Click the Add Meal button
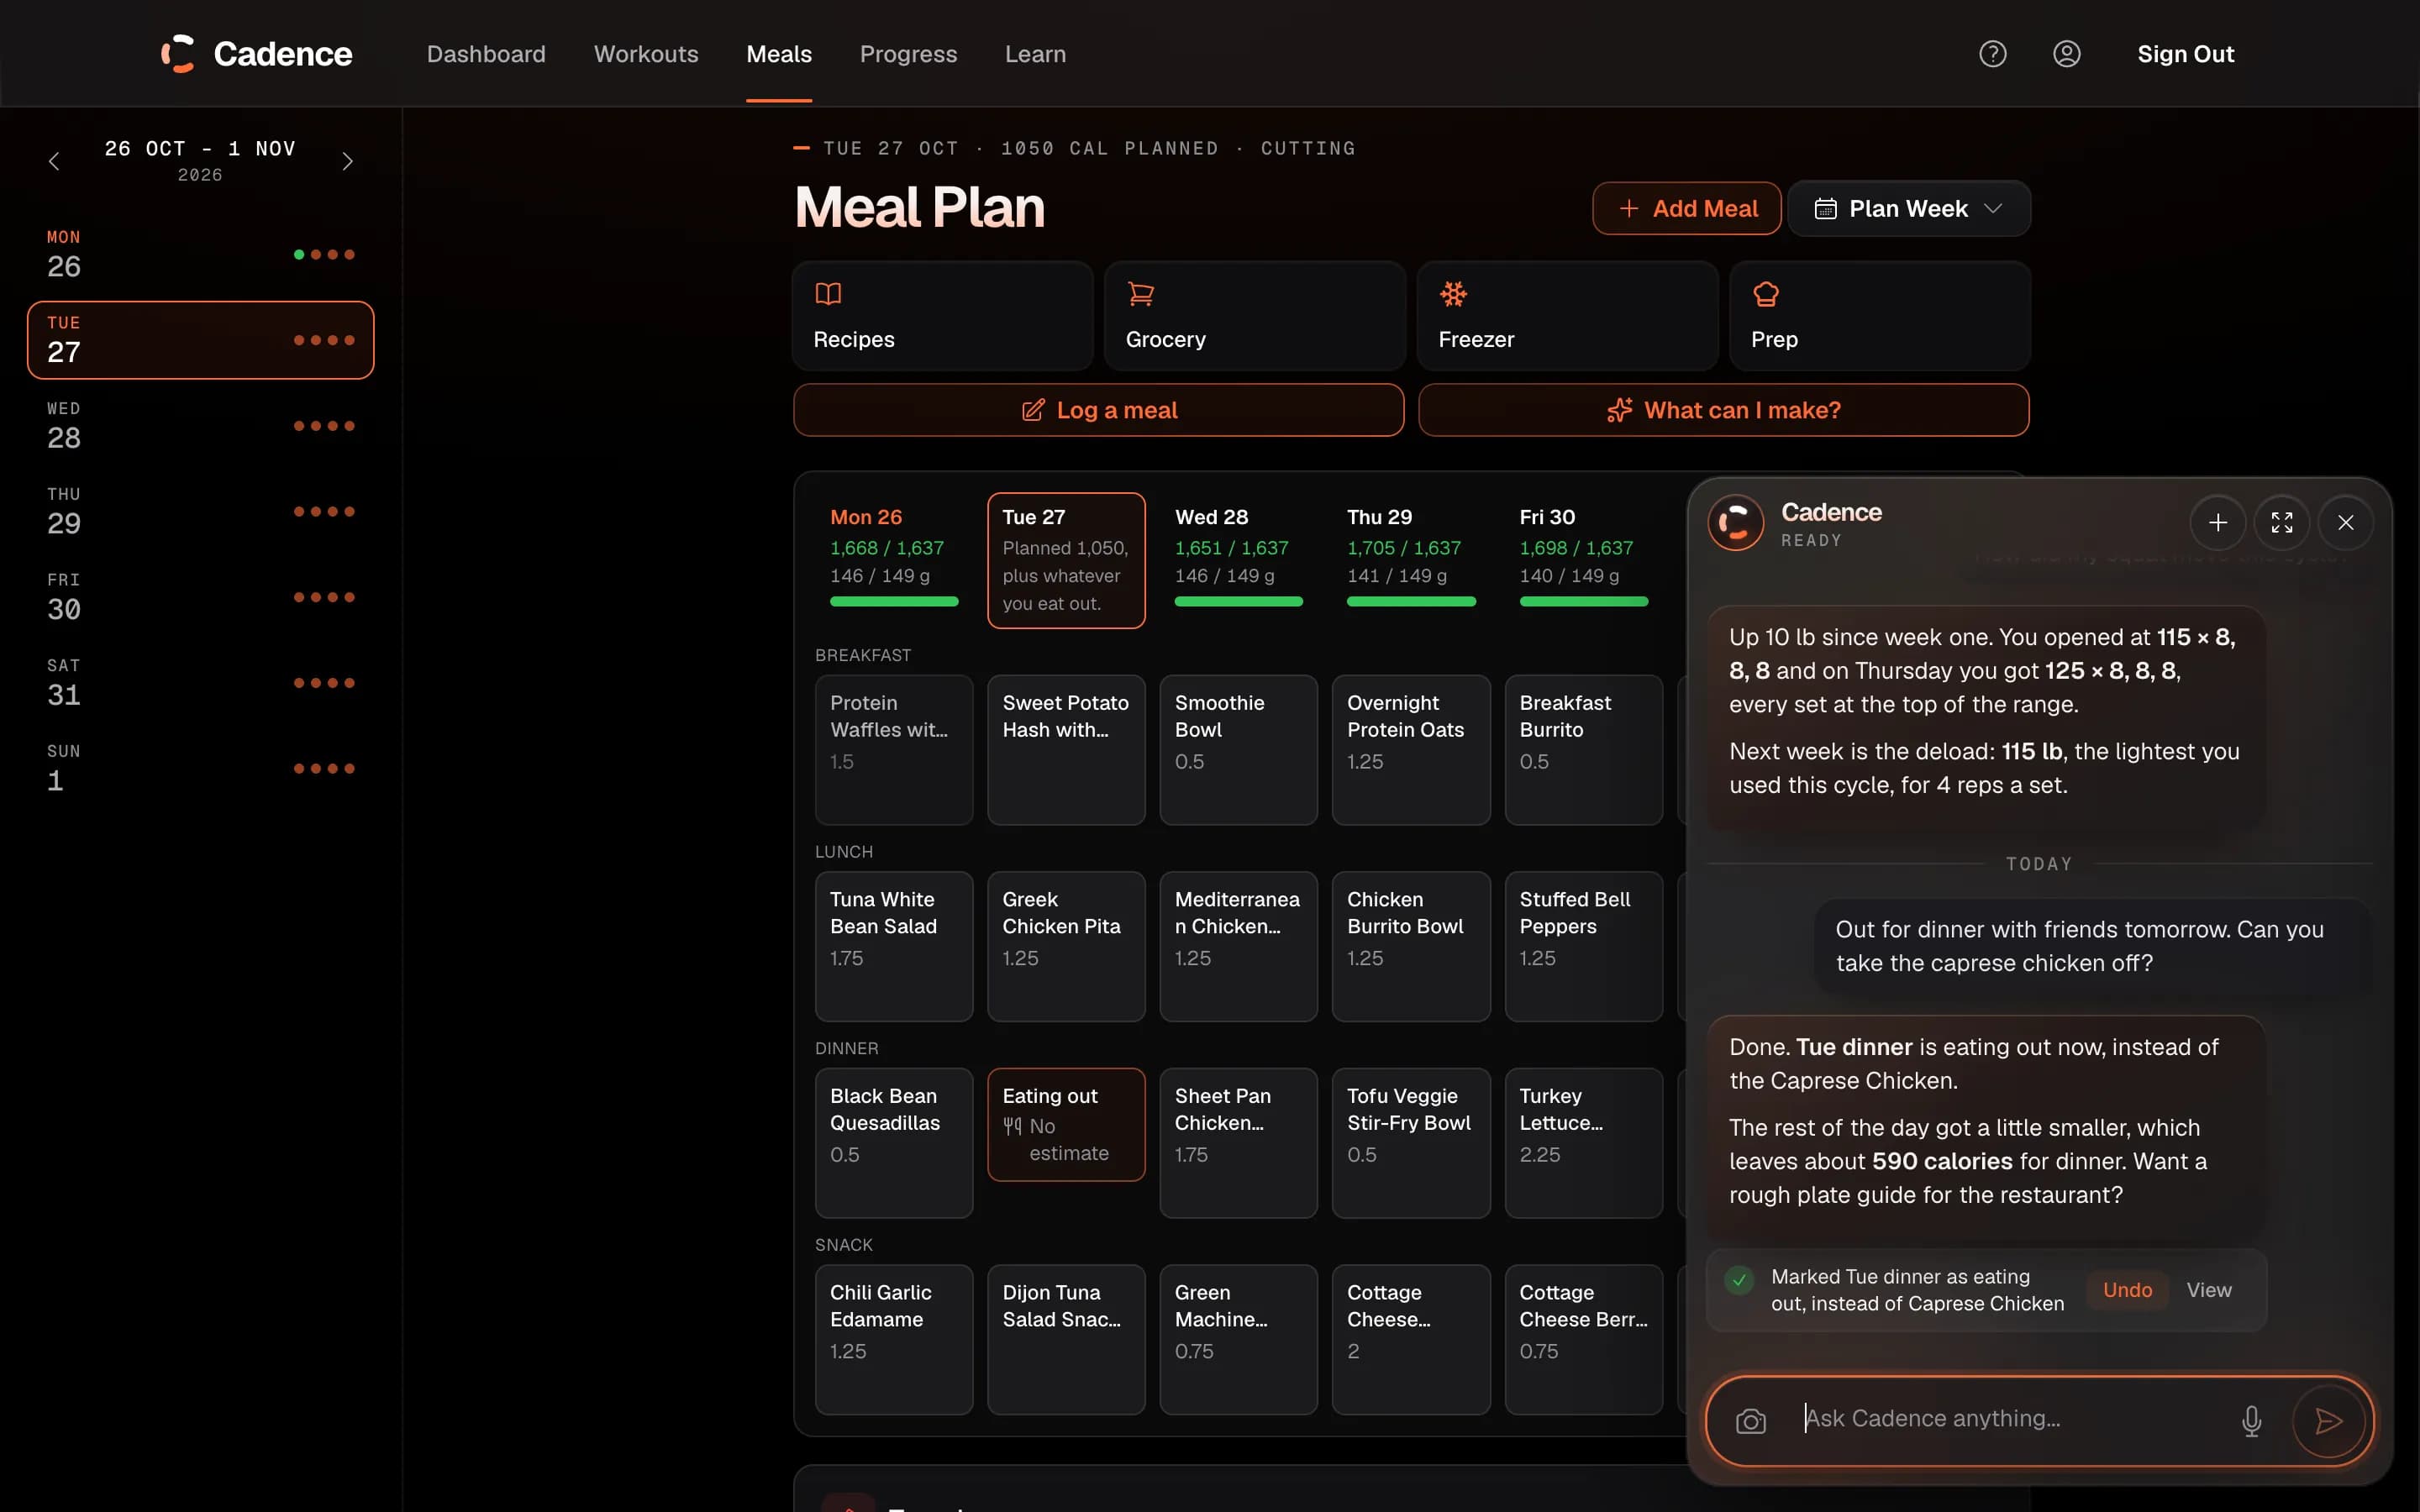The image size is (2420, 1512). tap(1686, 208)
